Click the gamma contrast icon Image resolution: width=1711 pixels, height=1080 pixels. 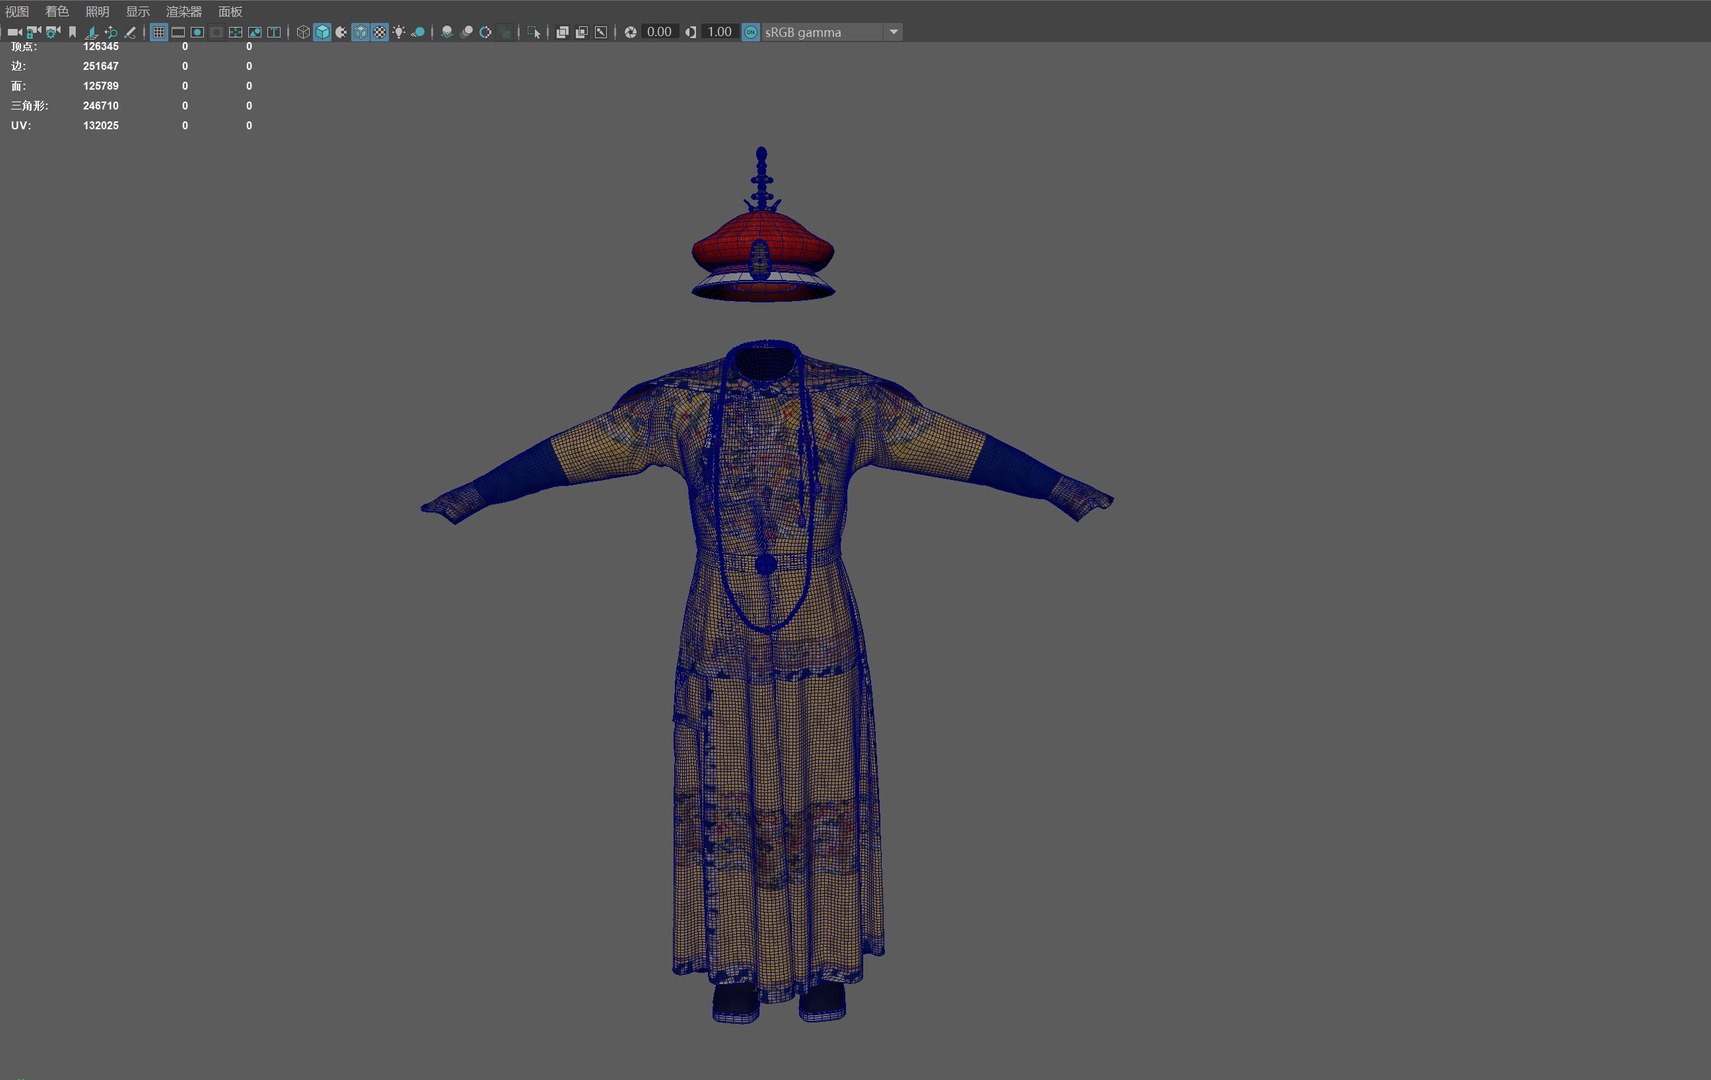(x=691, y=32)
